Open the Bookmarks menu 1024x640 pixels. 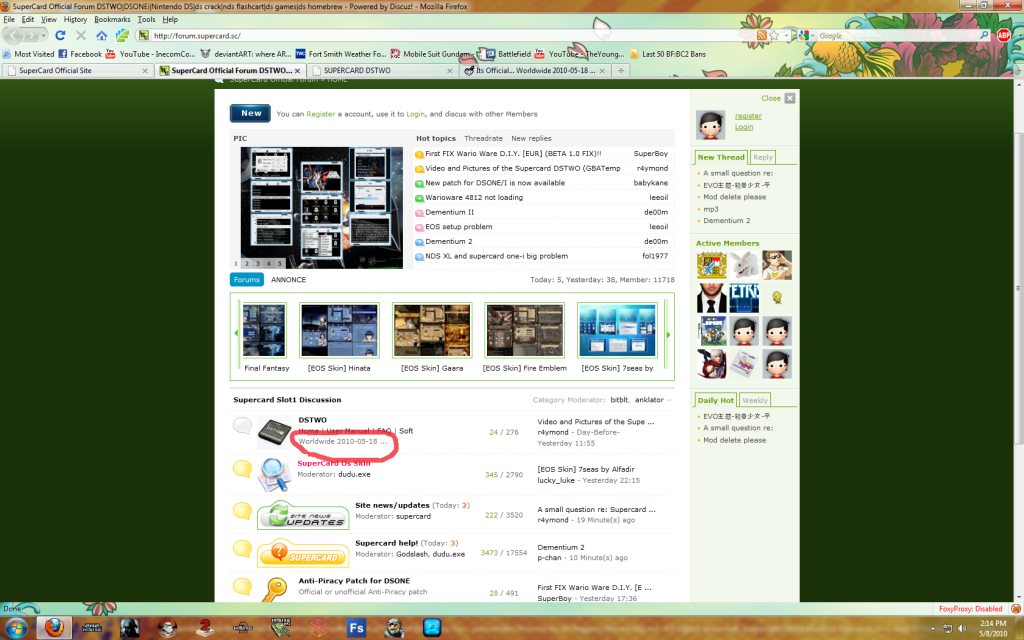pos(112,20)
